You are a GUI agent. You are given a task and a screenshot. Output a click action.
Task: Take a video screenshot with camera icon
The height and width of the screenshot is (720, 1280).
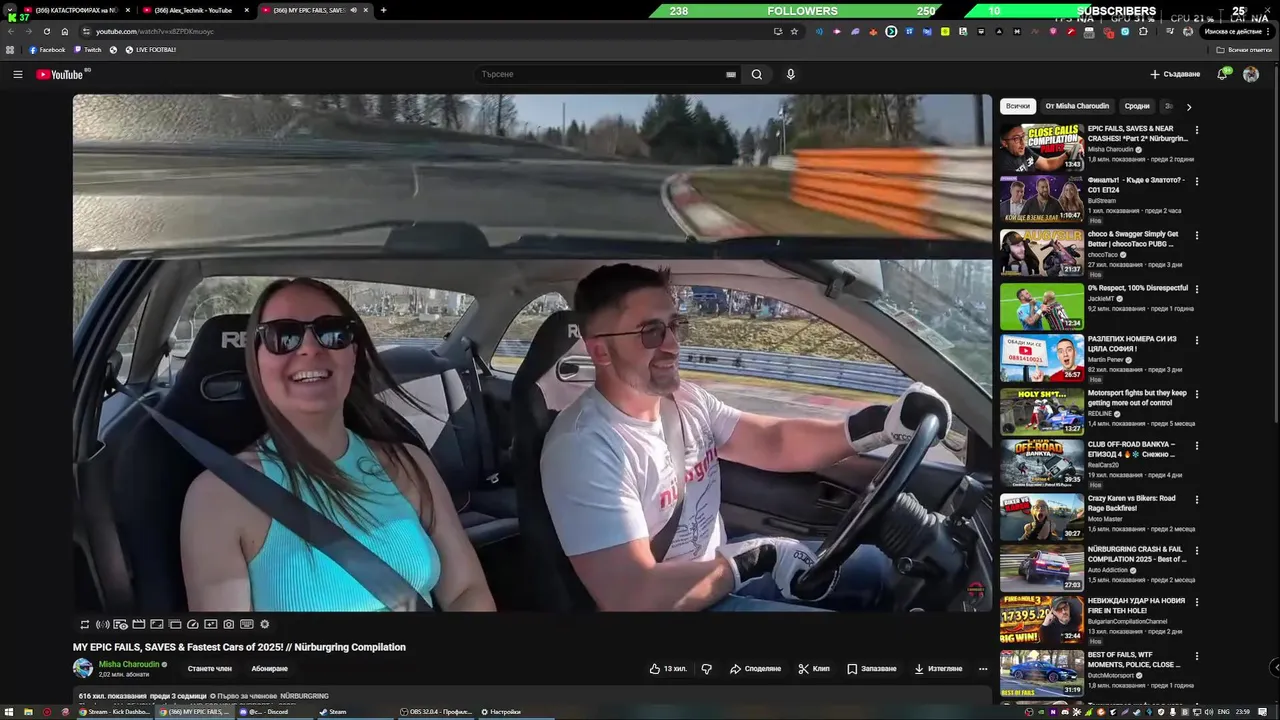coord(229,624)
